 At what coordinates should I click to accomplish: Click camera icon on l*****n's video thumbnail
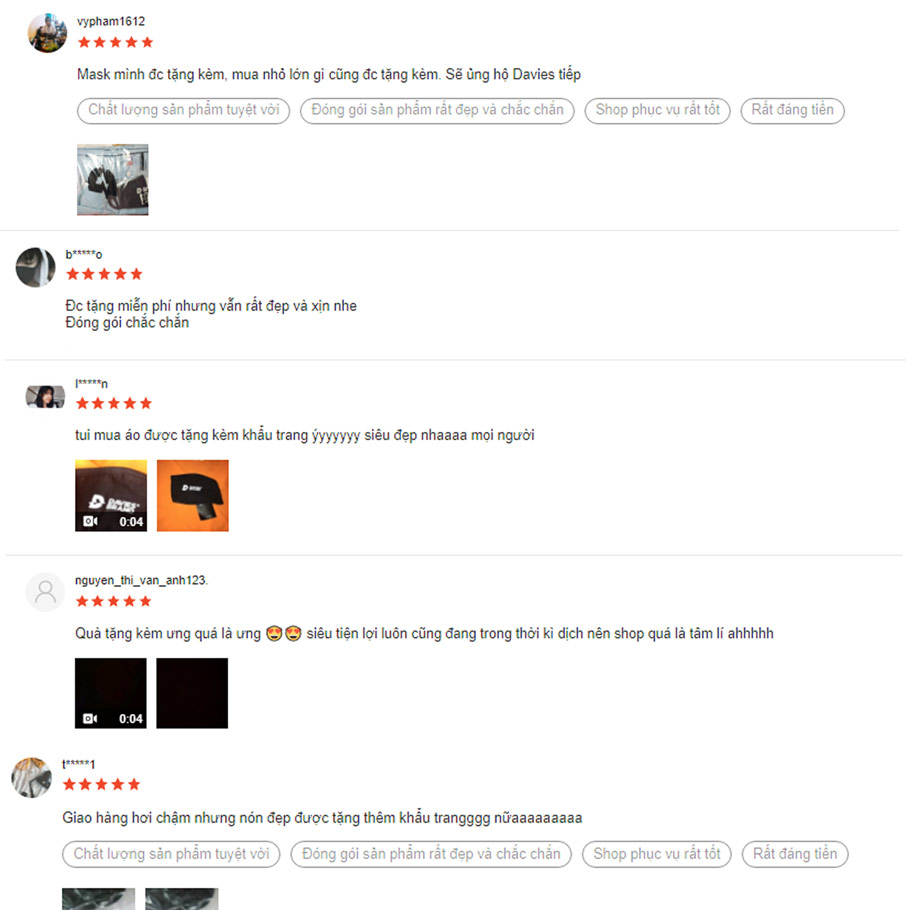90,521
